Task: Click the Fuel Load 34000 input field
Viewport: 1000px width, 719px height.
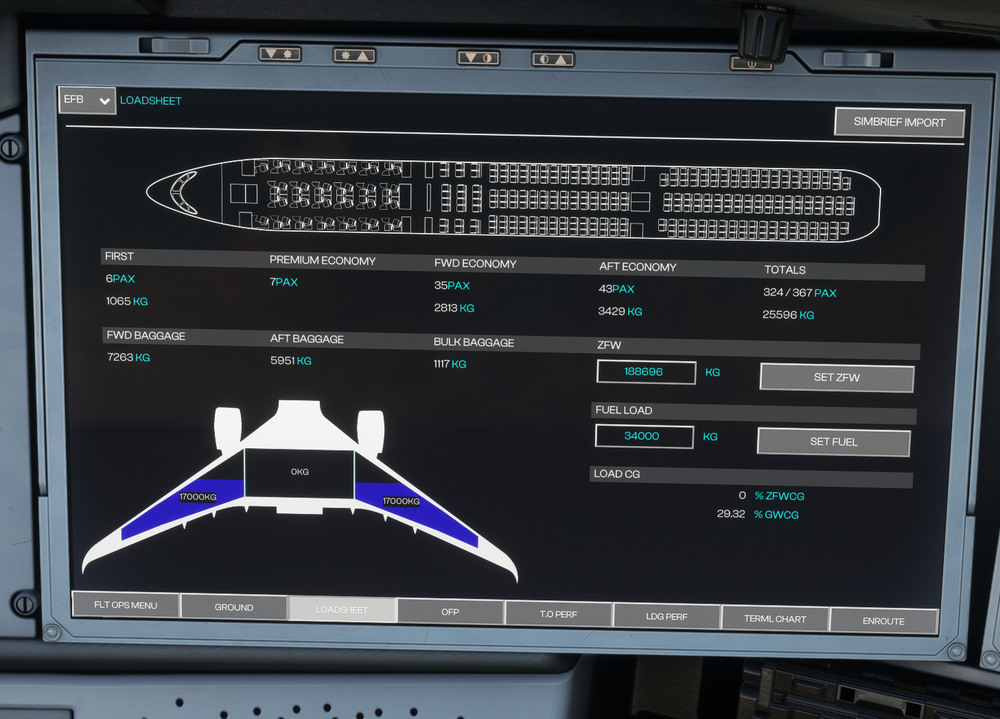Action: pos(643,436)
